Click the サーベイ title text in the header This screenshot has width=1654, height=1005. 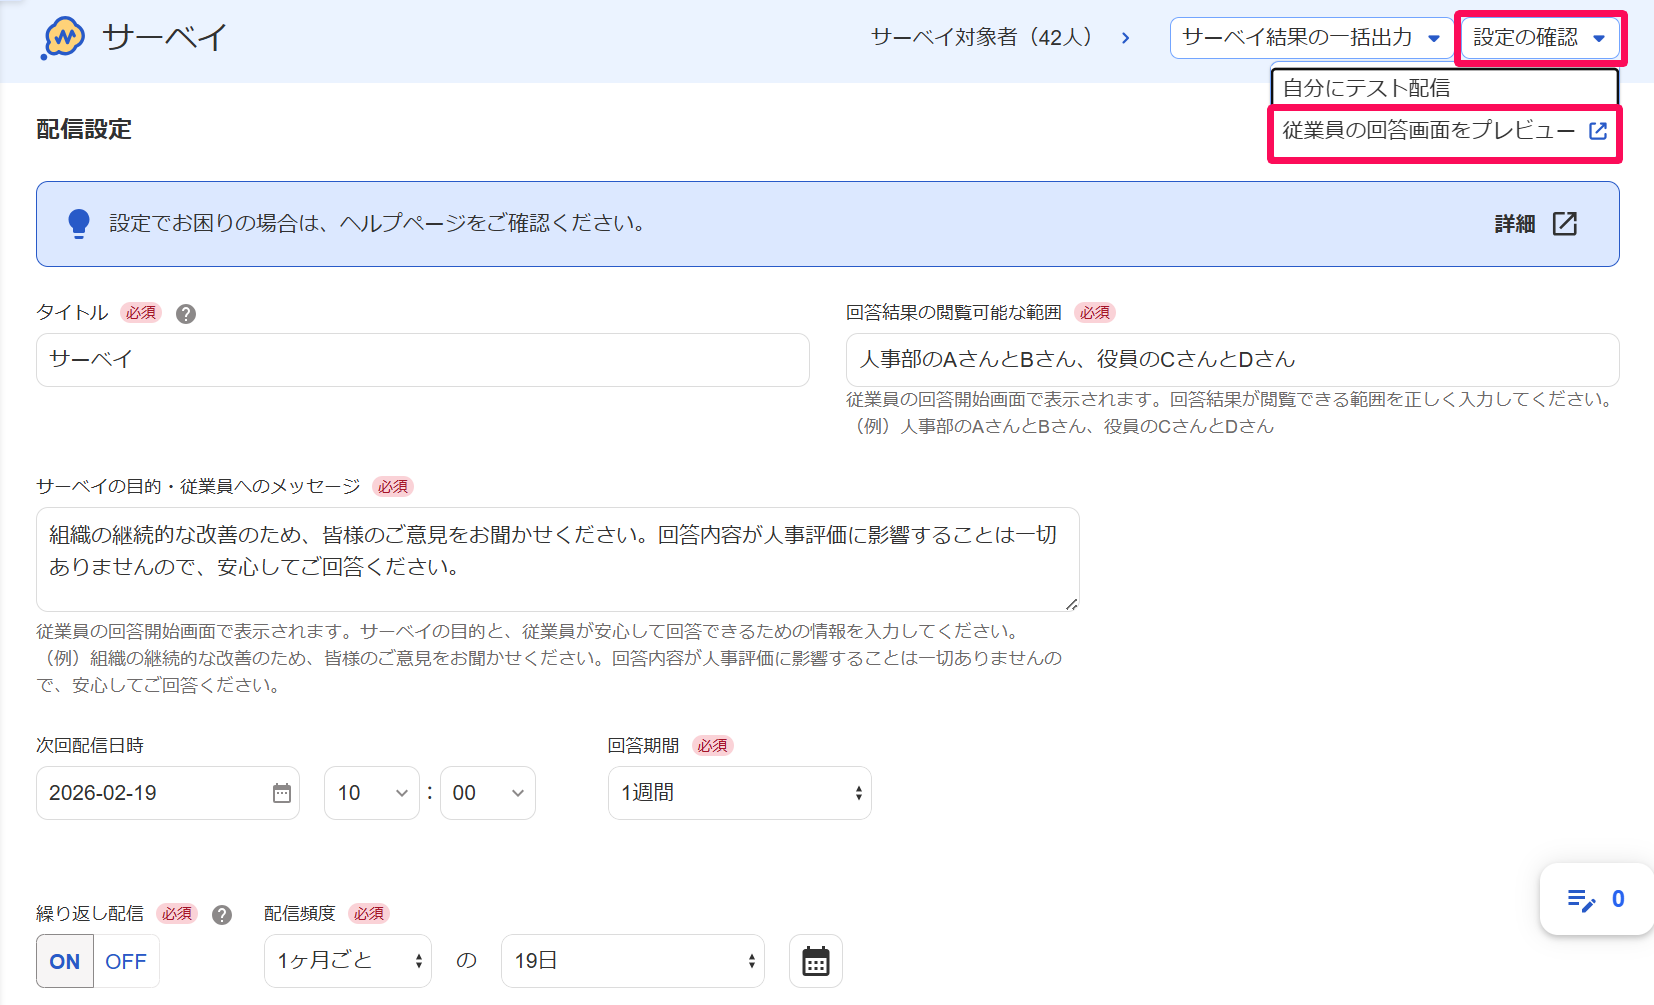tap(164, 38)
